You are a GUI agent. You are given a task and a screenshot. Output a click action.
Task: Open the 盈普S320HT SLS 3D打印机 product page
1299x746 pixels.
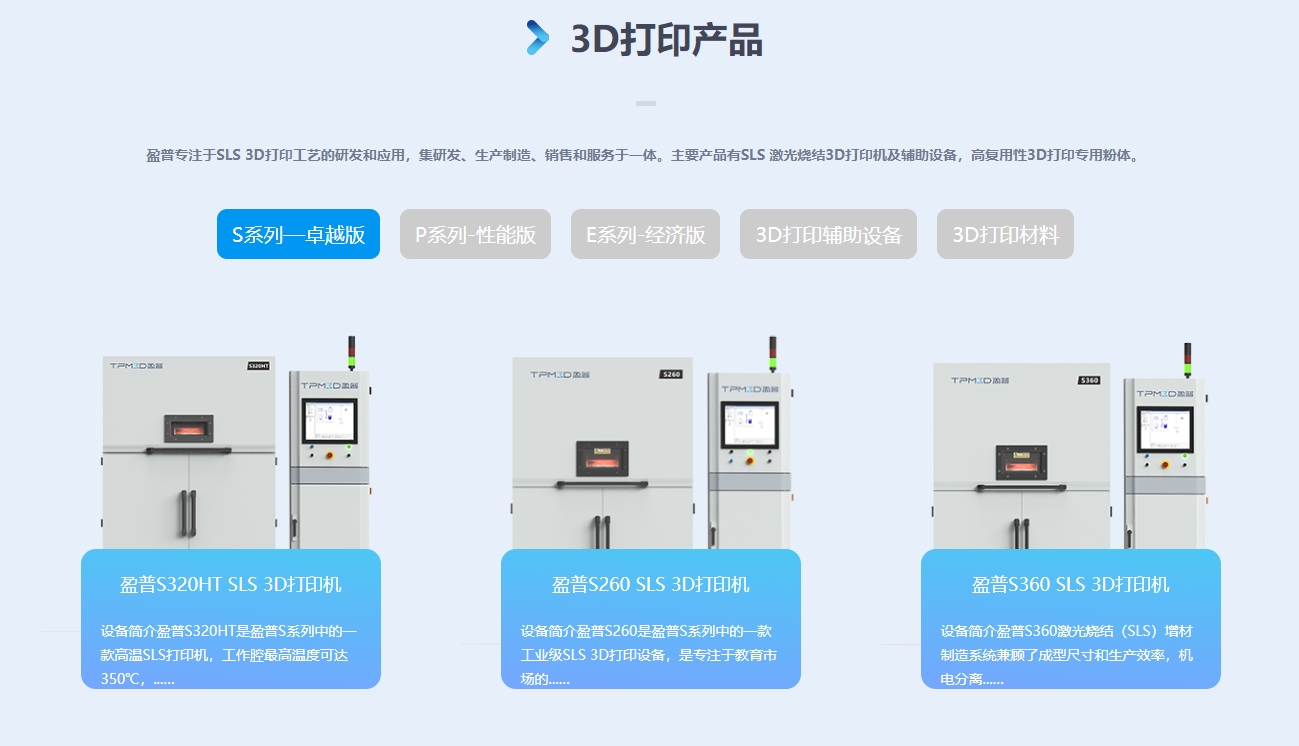230,584
